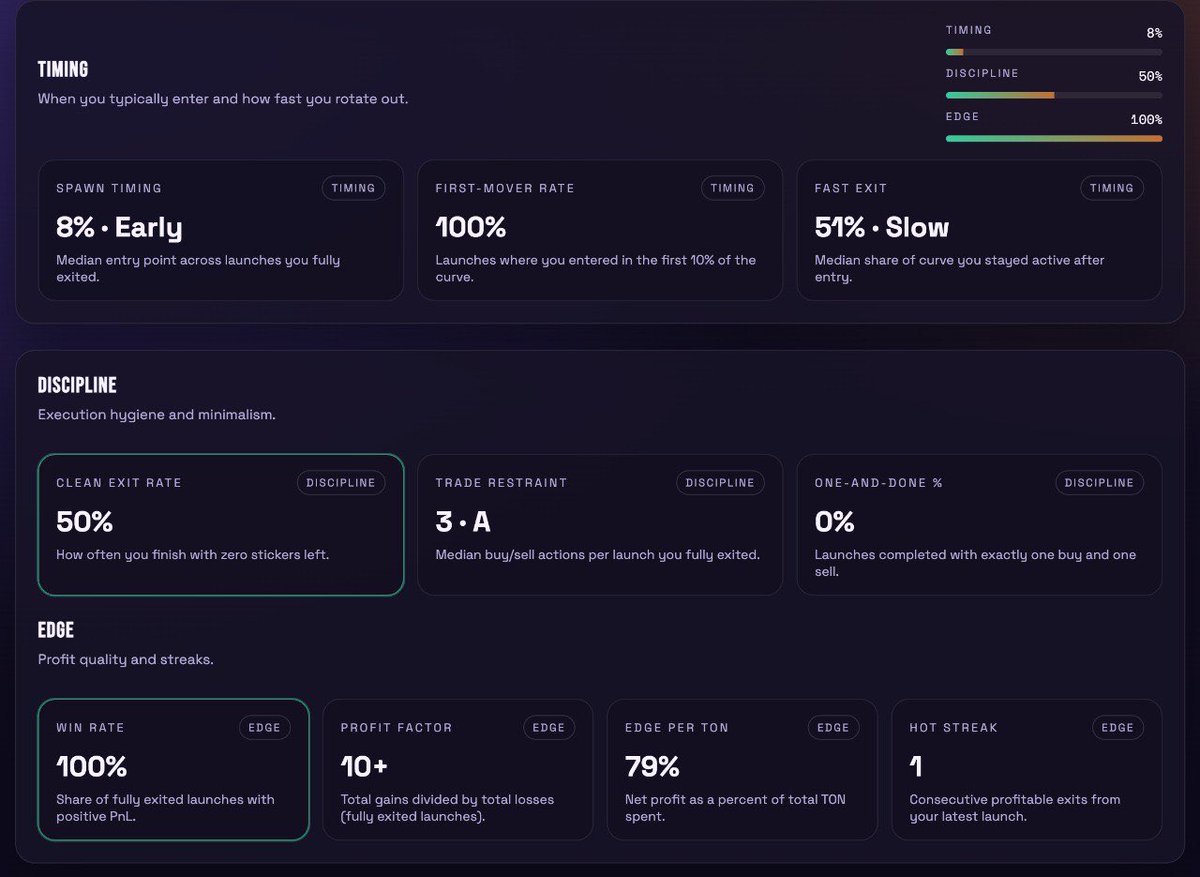Viewport: 1200px width, 877px height.
Task: Click the DISCIPLINE tag on Trade Restraint
Action: pyautogui.click(x=720, y=483)
